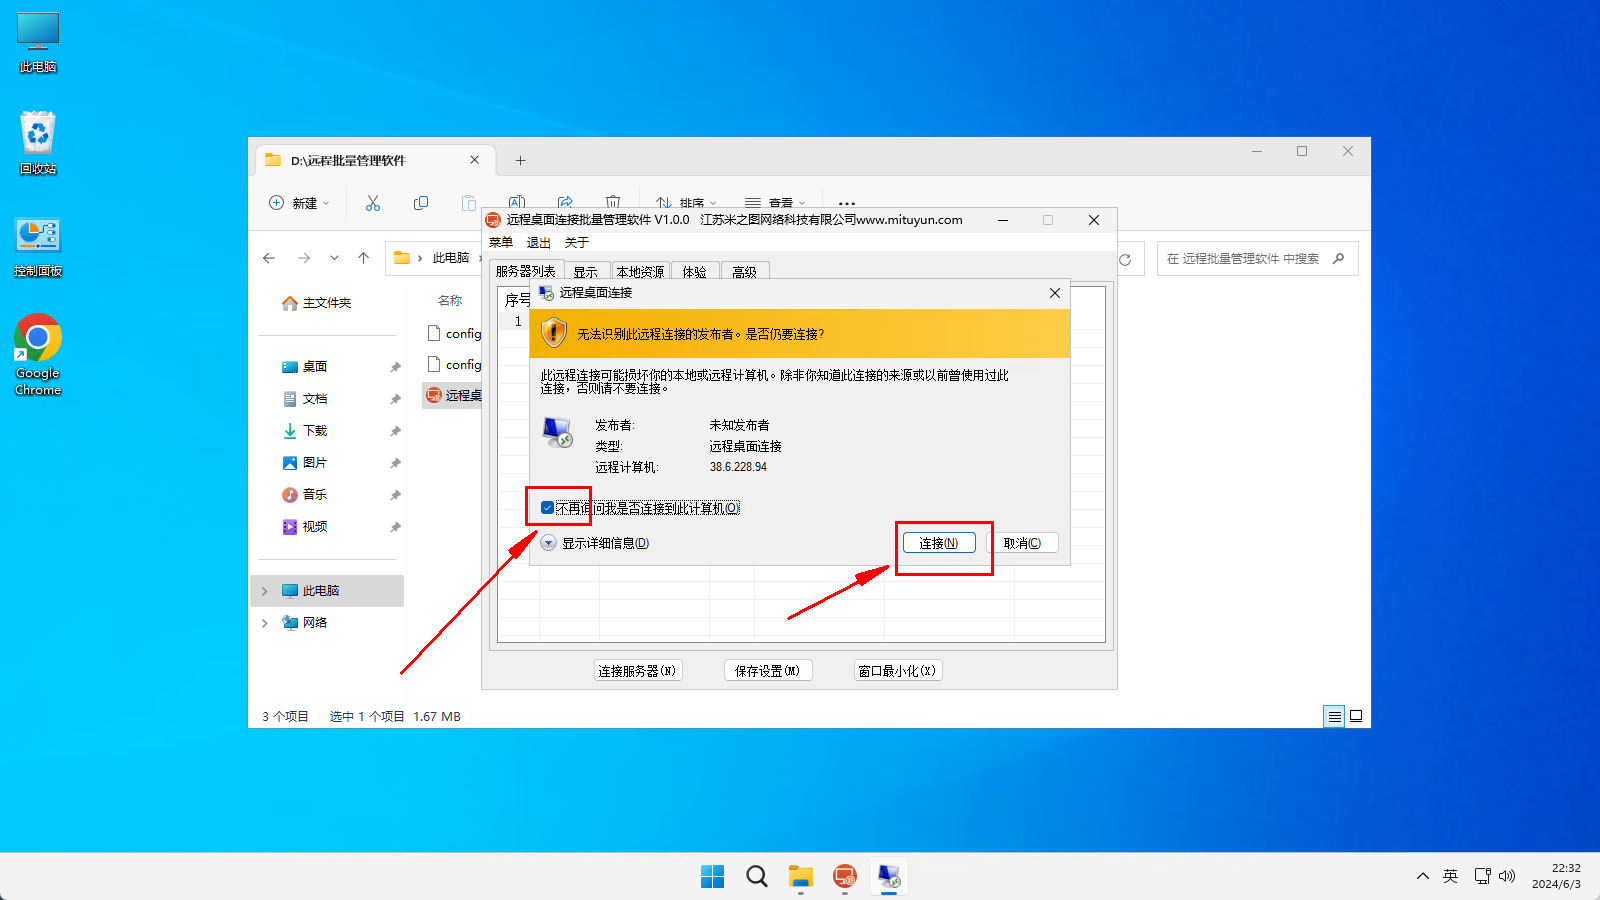Viewport: 1600px width, 900px height.
Task: Switch to the 高级 tab
Action: [x=745, y=272]
